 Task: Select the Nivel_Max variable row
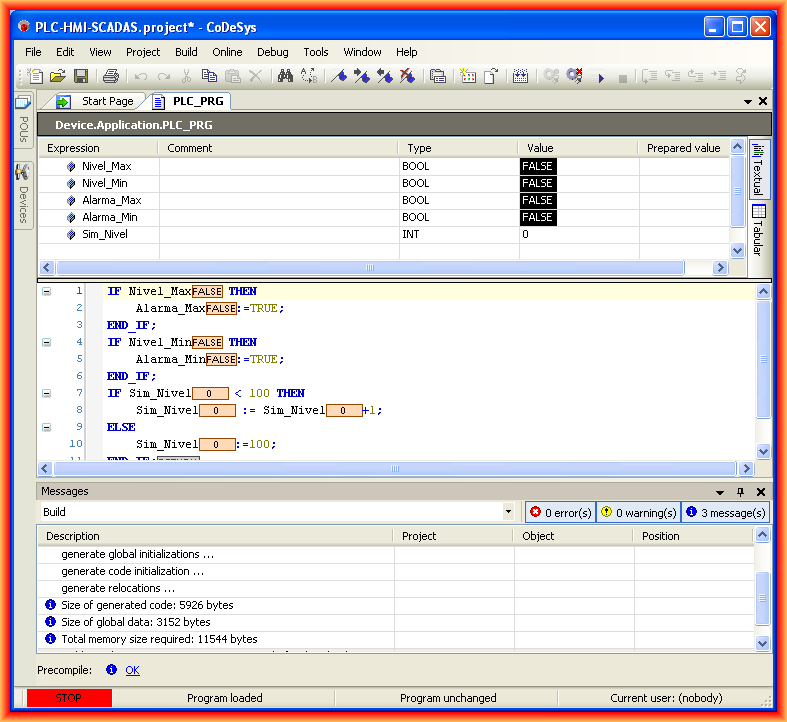[106, 166]
